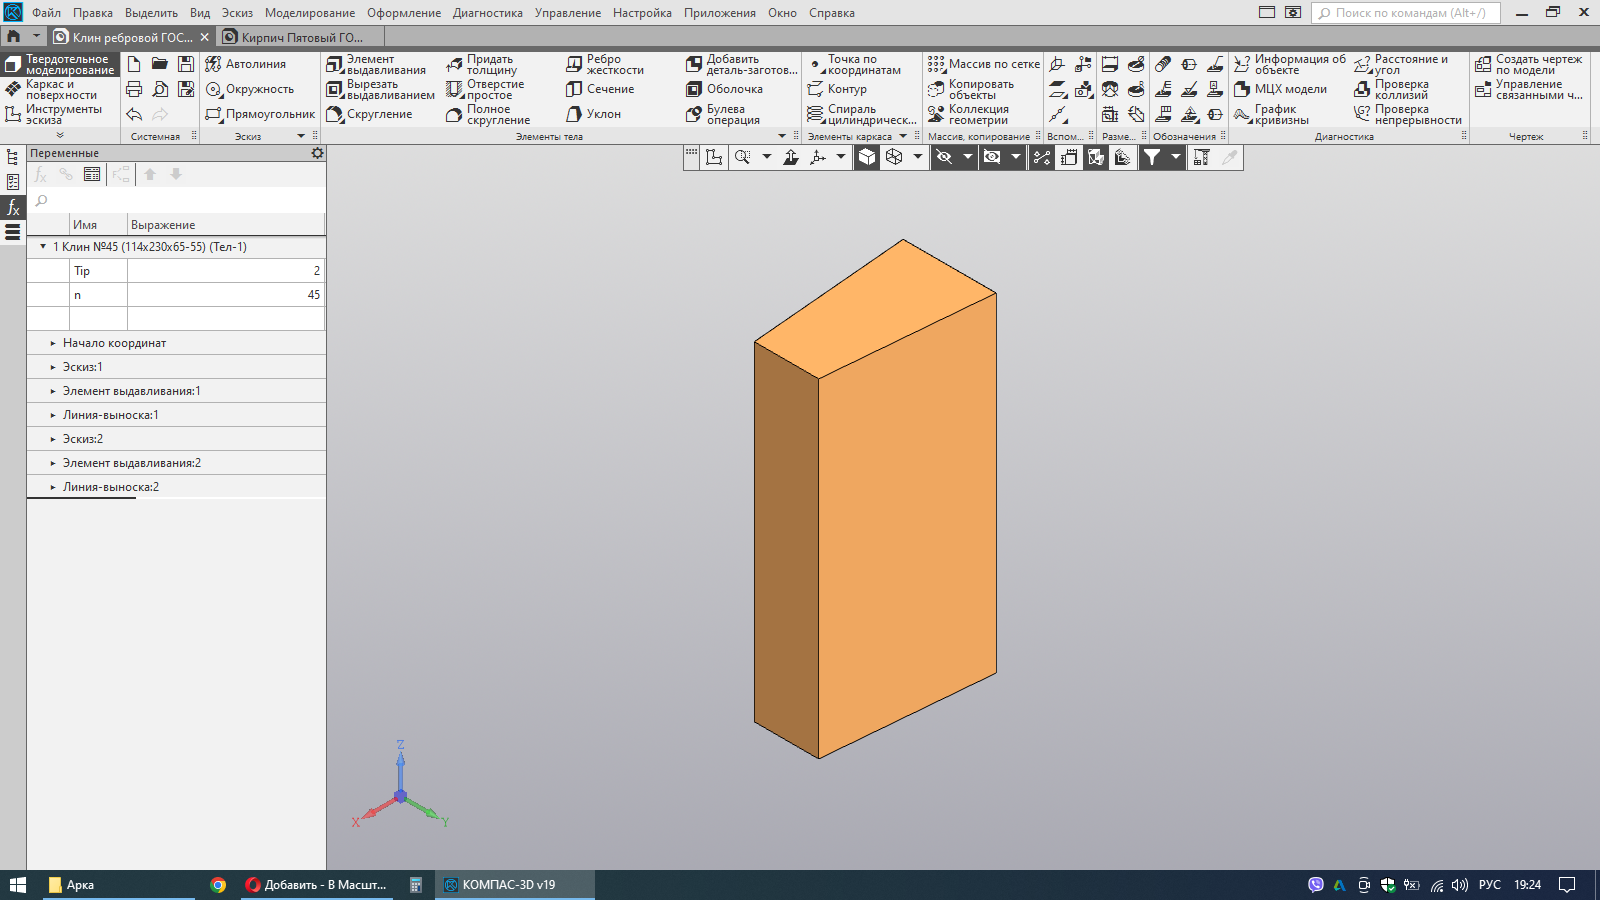Click the Windows Start button

17,885
